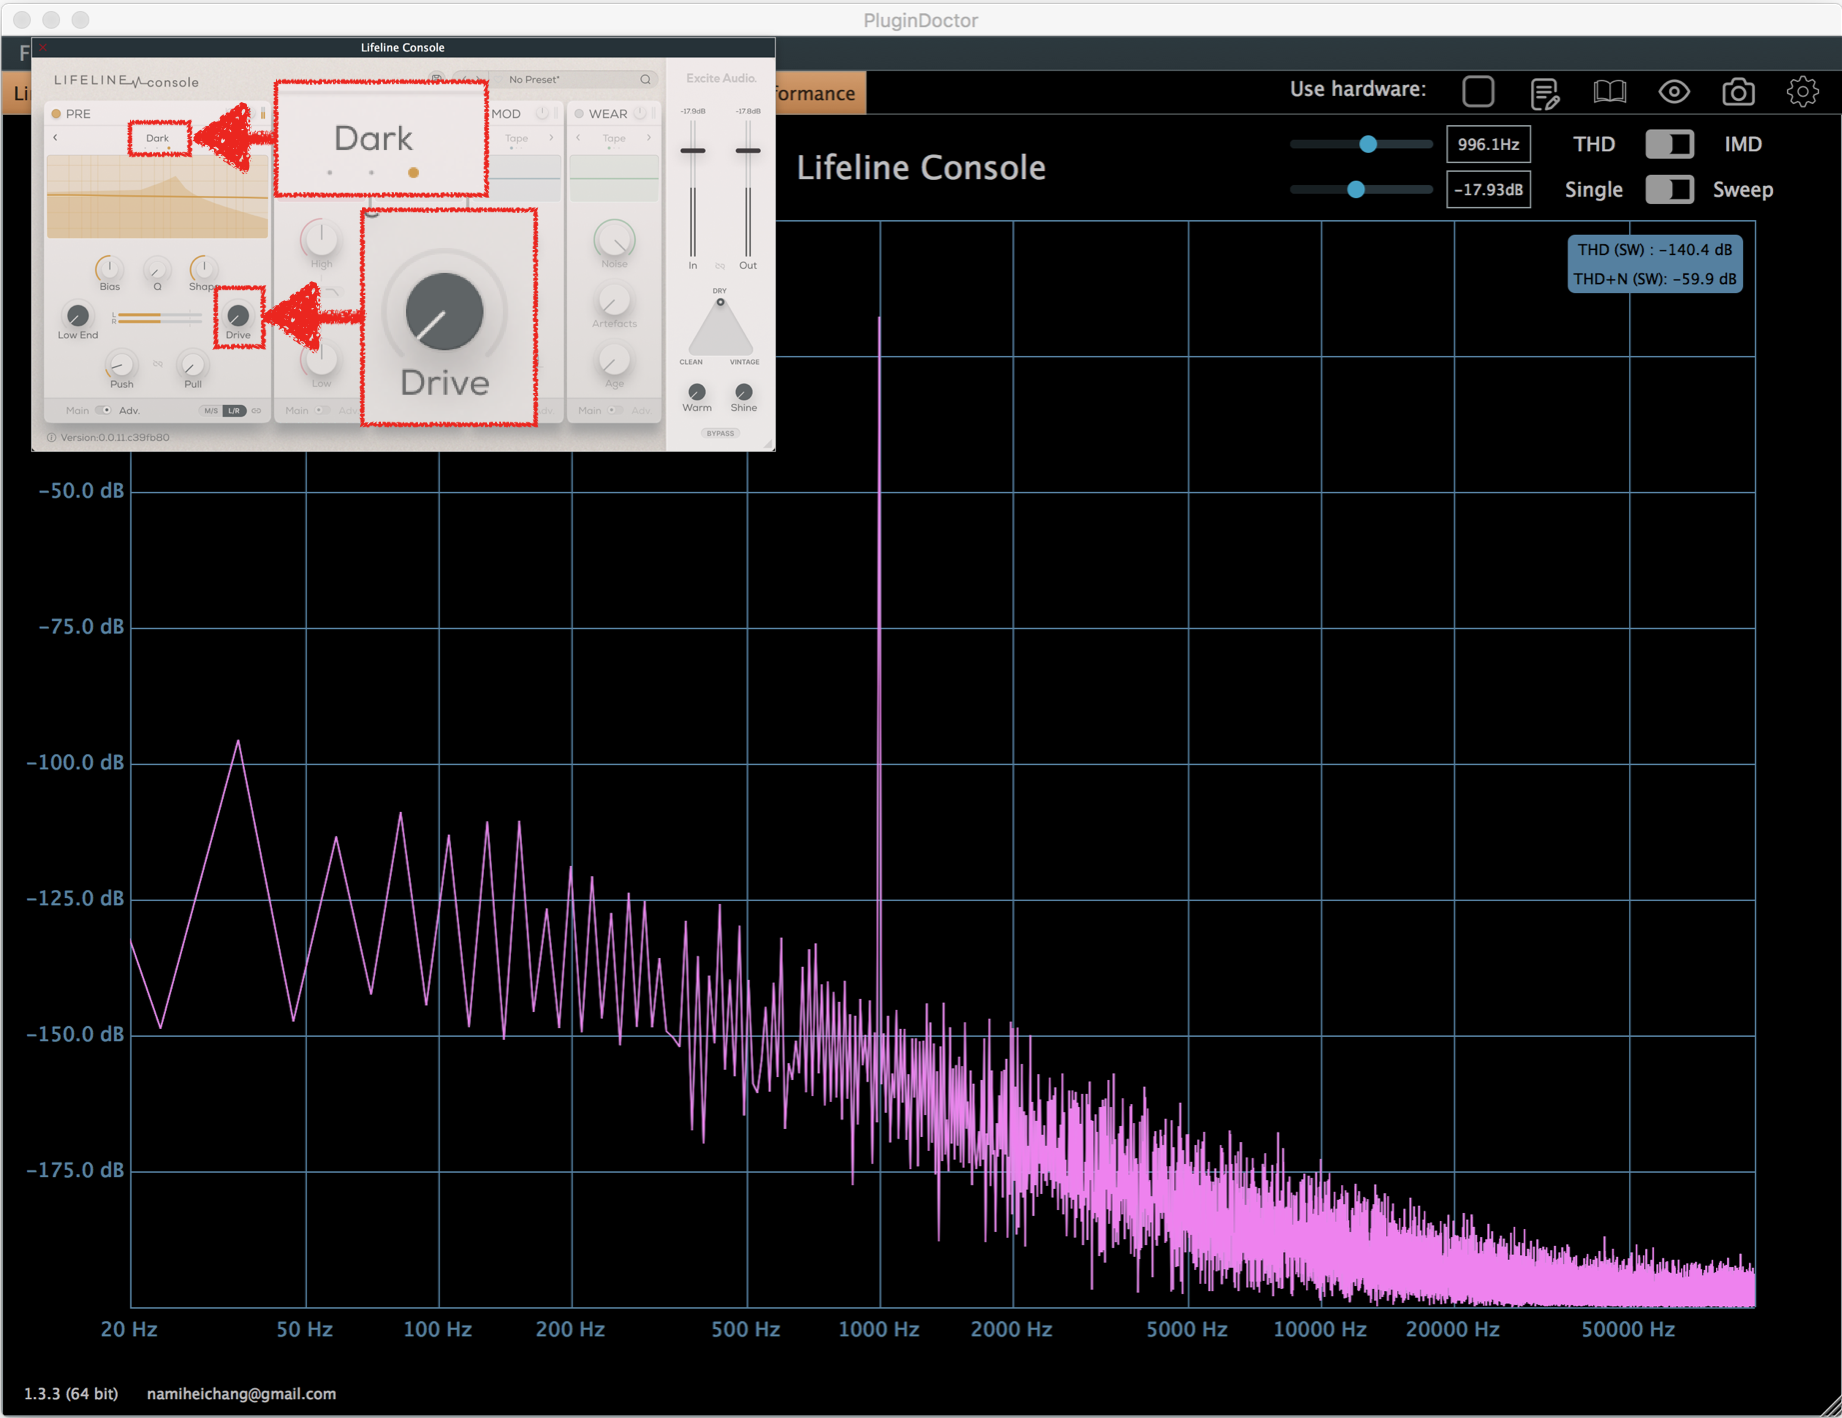Click the Shine knob
Viewport: 1842px width, 1418px height.
(743, 392)
